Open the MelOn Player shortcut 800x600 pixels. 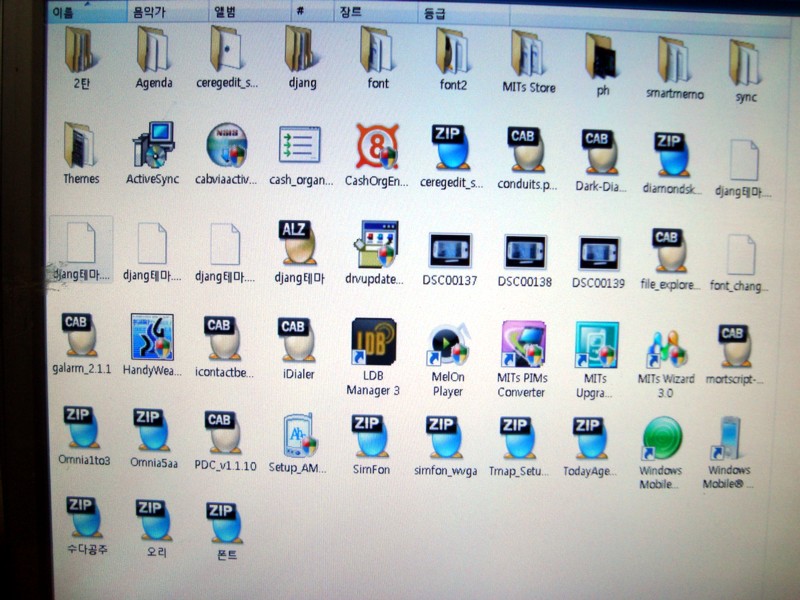(447, 345)
